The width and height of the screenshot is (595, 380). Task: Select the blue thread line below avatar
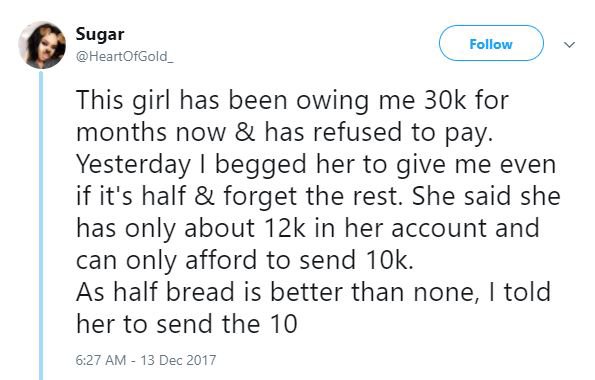[41, 225]
